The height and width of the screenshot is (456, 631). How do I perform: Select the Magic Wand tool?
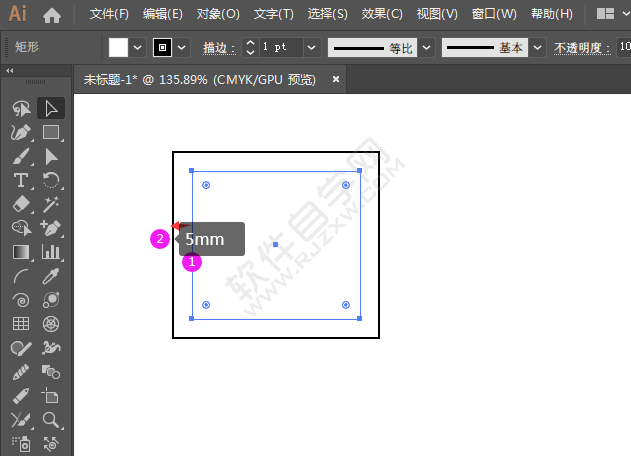(51, 204)
